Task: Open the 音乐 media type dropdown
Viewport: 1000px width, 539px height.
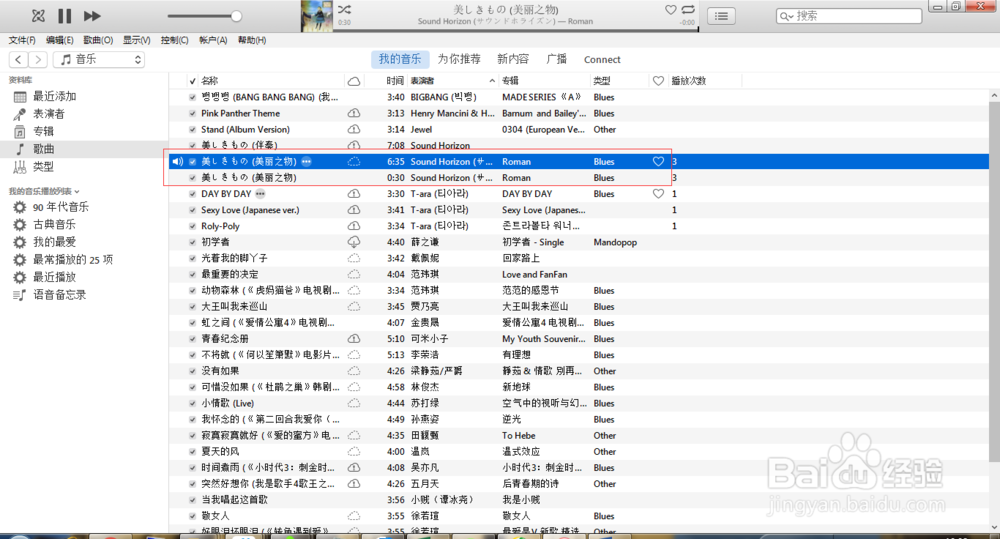Action: point(99,59)
